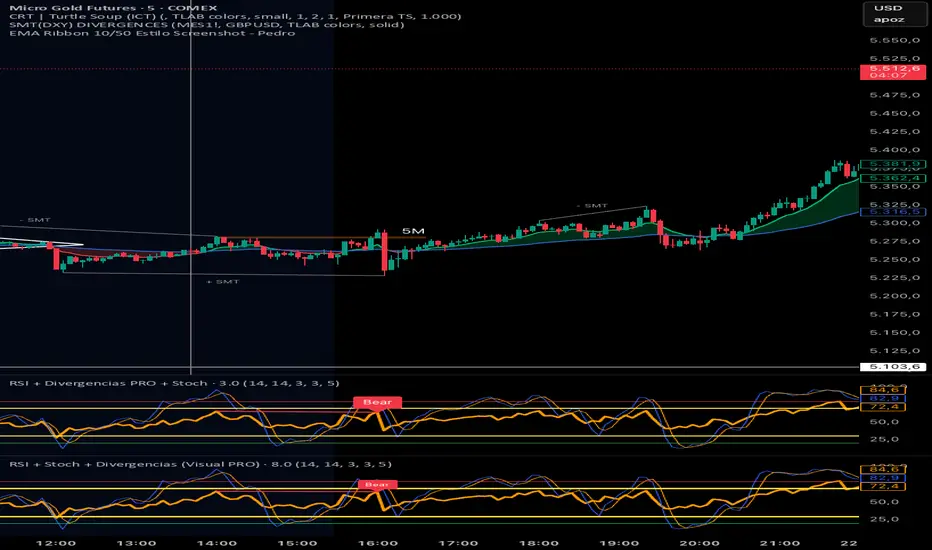
Task: Click the 5.425,0 price axis label
Action: coord(894,132)
